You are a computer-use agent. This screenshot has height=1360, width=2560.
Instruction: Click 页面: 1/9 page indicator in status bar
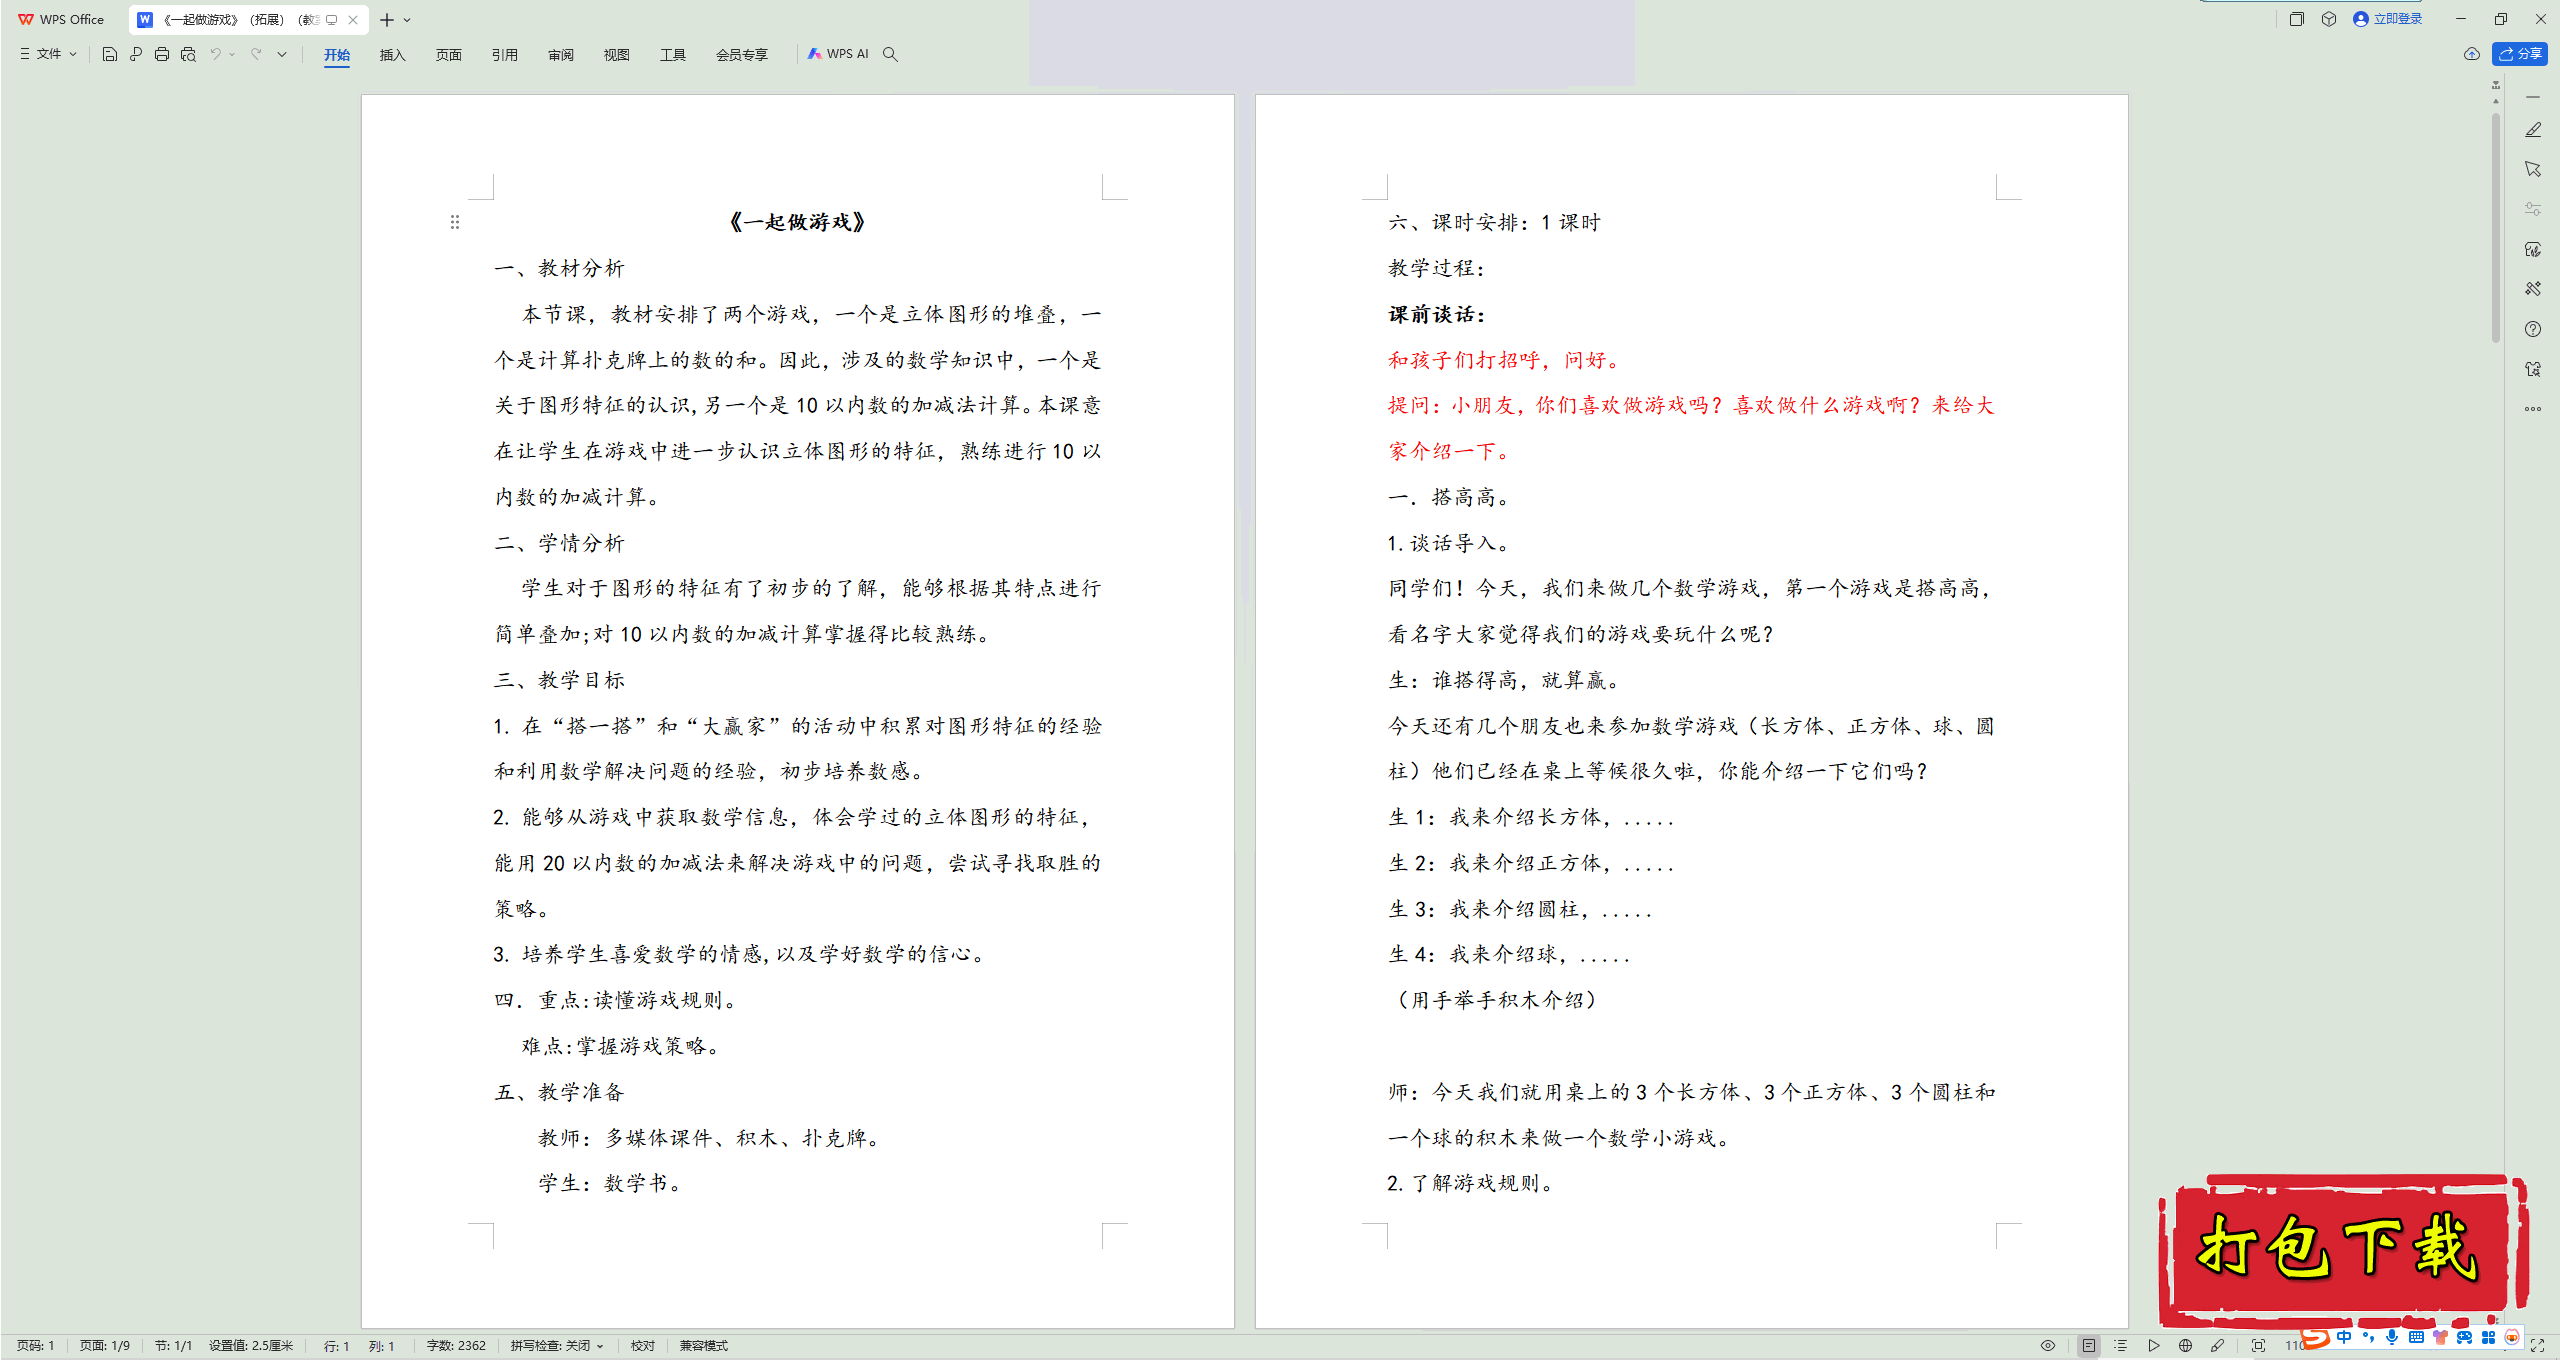105,1346
